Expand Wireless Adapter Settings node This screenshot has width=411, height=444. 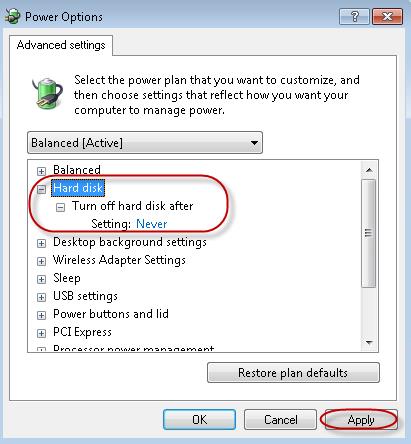[41, 261]
